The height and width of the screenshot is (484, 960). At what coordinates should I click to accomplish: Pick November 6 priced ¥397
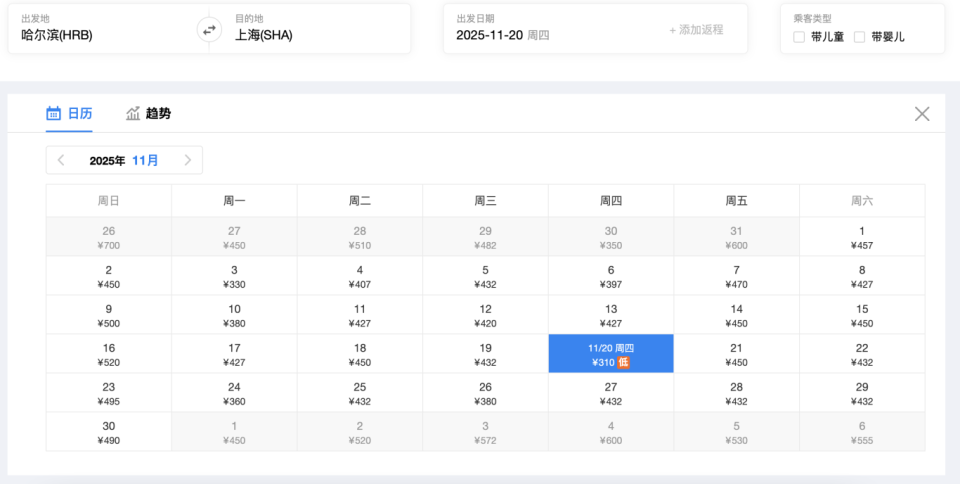(x=611, y=276)
